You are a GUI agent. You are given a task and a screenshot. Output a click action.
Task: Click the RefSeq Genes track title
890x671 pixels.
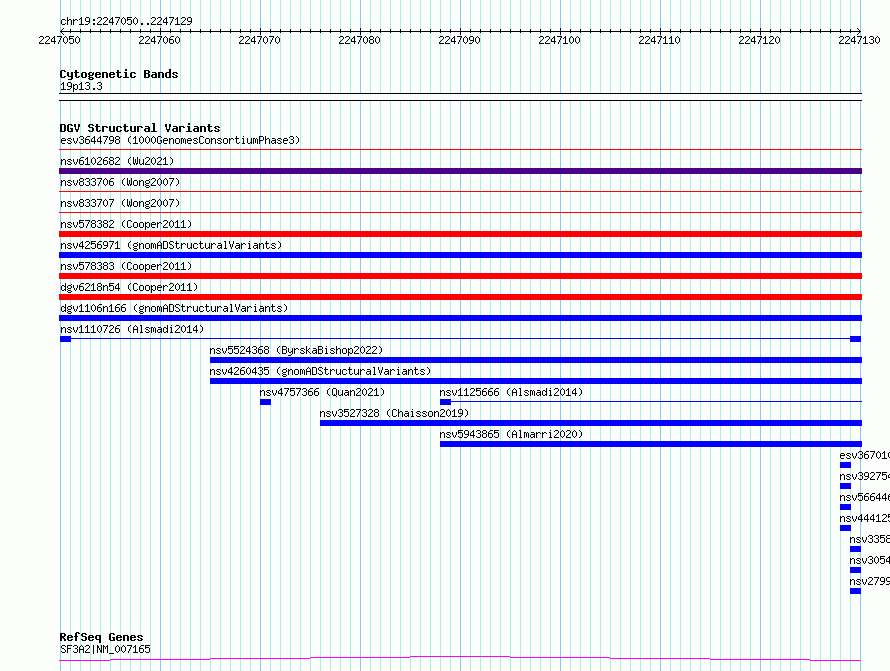(101, 637)
